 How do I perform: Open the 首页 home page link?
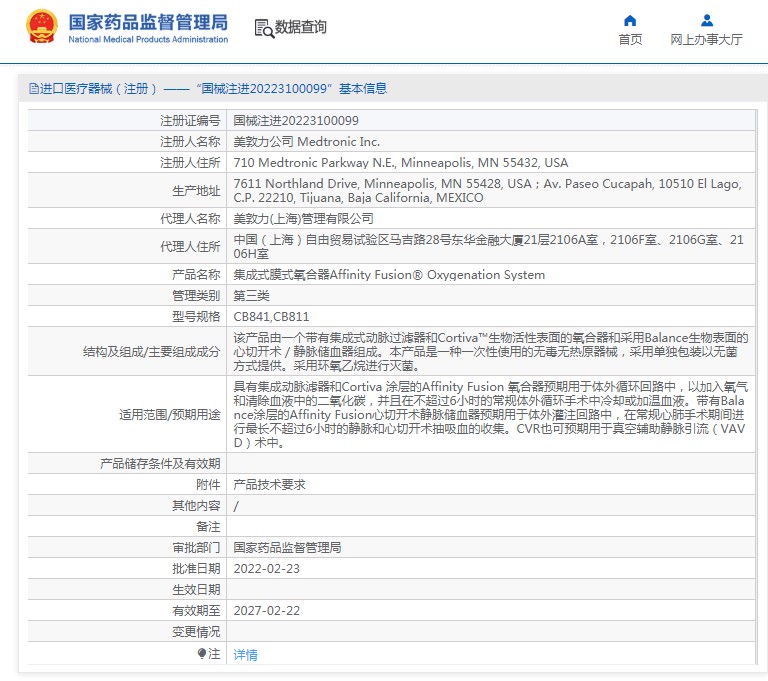pos(630,40)
